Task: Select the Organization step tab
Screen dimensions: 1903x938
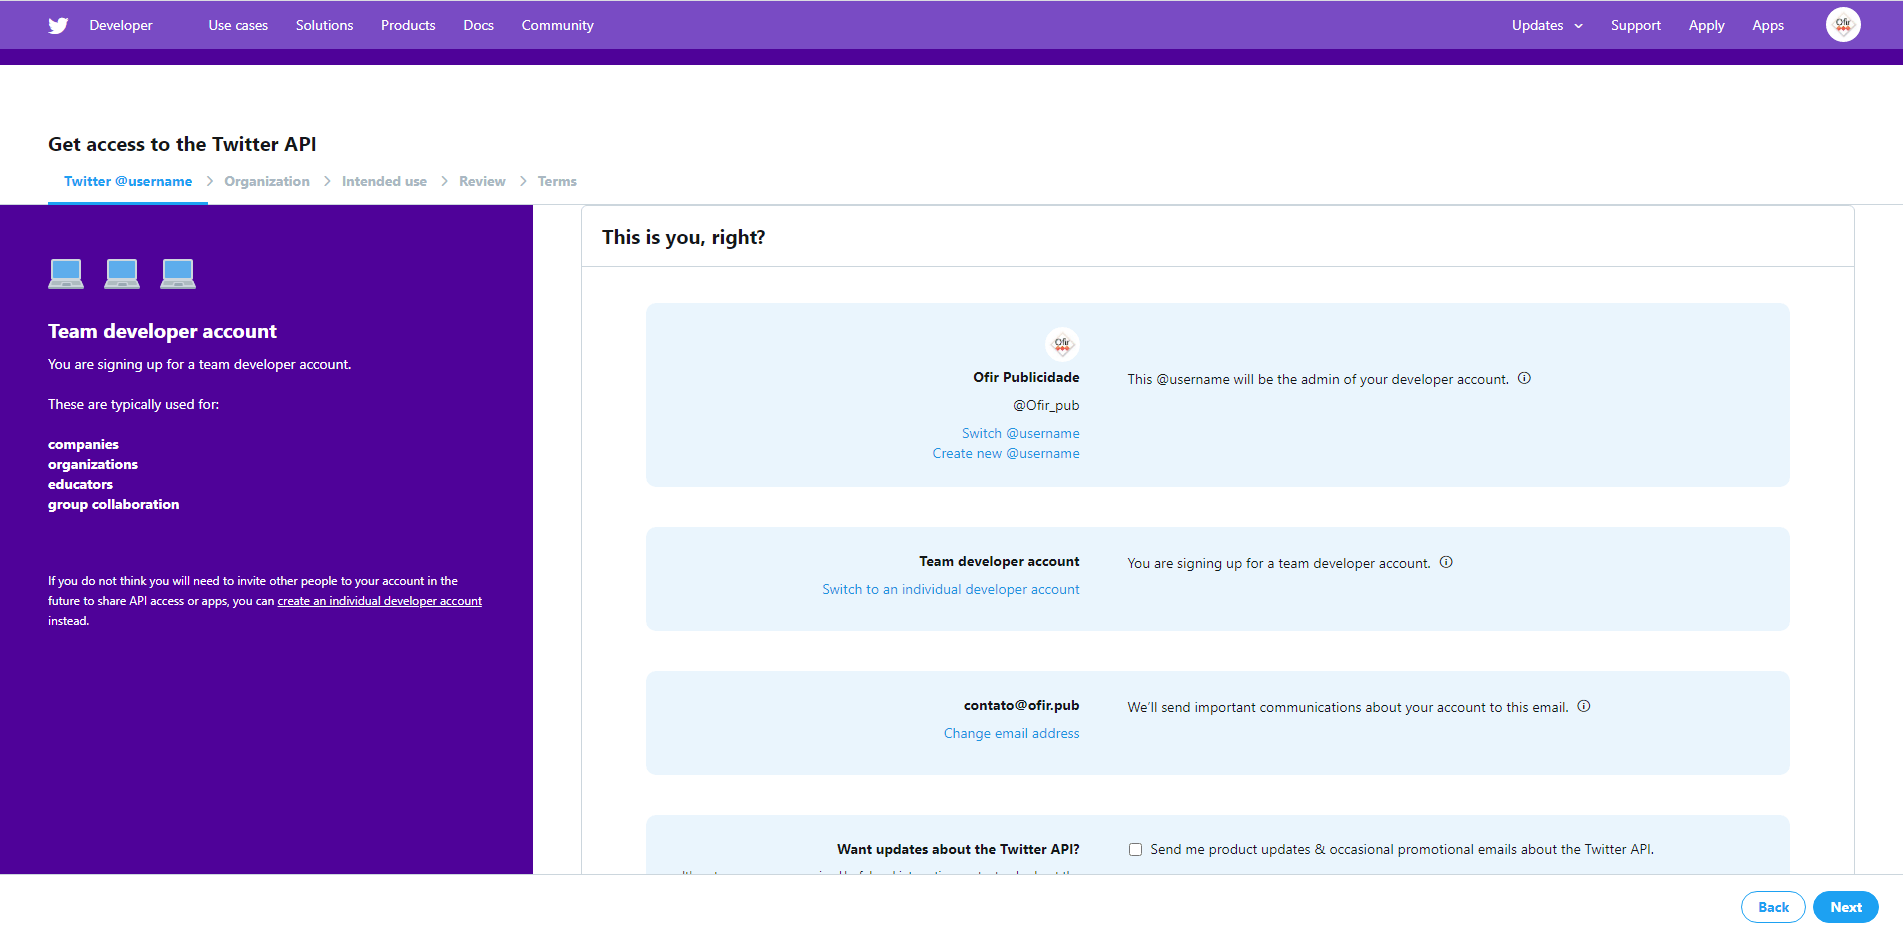Action: click(267, 181)
